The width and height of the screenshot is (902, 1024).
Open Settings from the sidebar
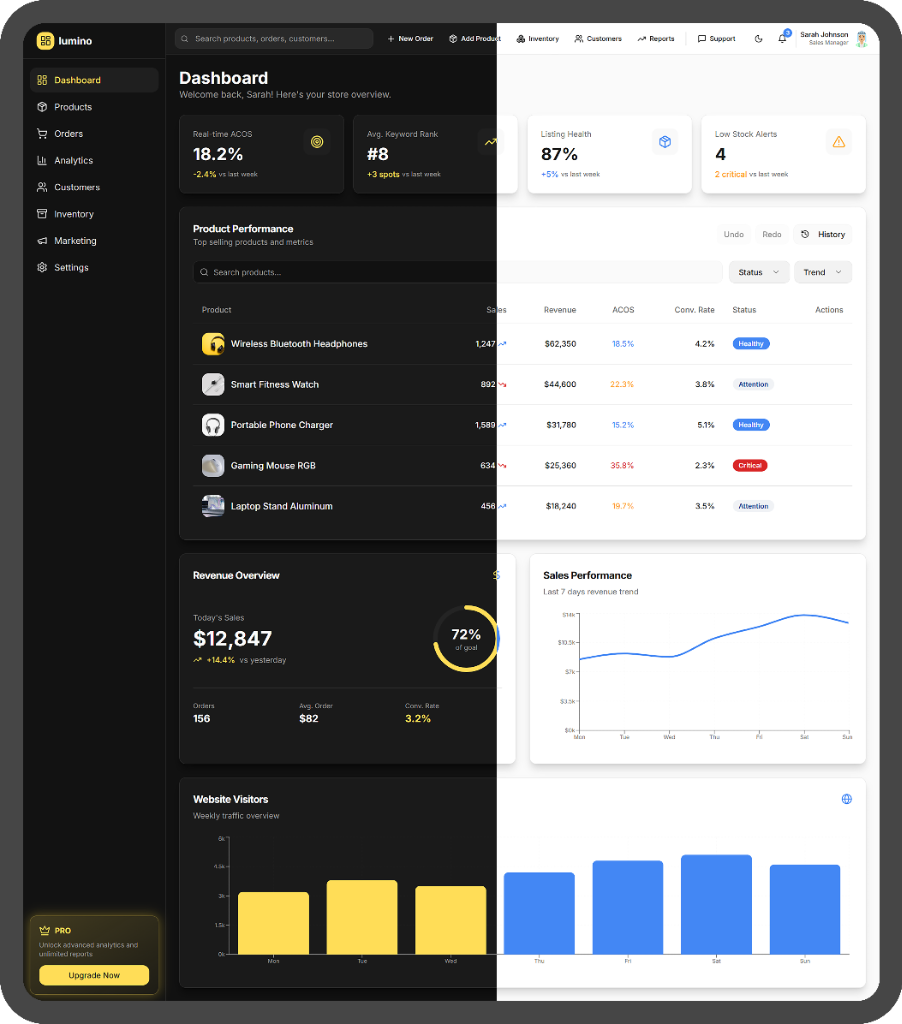pyautogui.click(x=40, y=267)
